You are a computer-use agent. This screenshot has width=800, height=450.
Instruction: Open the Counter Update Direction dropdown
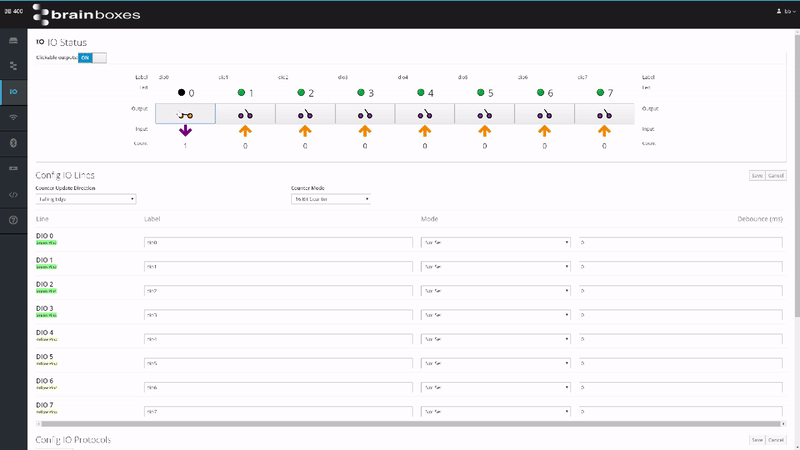click(85, 199)
